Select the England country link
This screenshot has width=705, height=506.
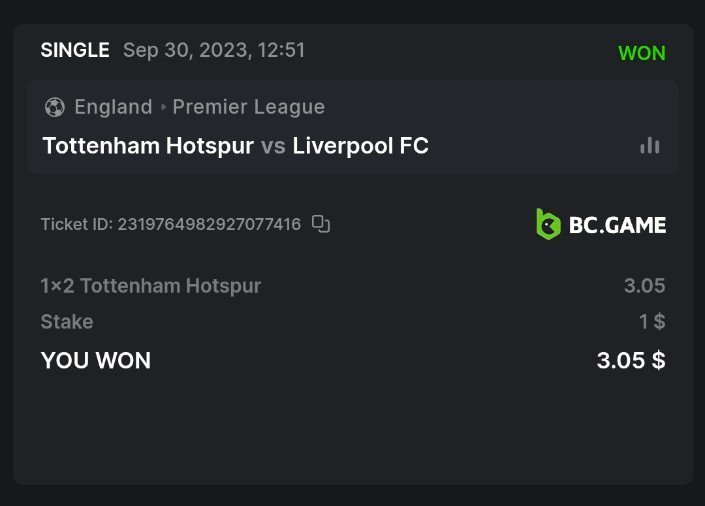tap(113, 107)
